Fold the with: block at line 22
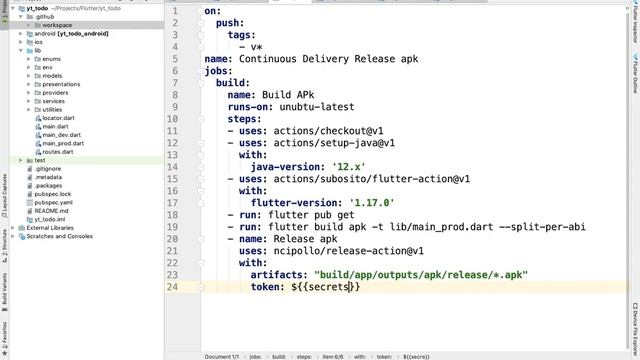This screenshot has height=360, width=640. [x=200, y=263]
